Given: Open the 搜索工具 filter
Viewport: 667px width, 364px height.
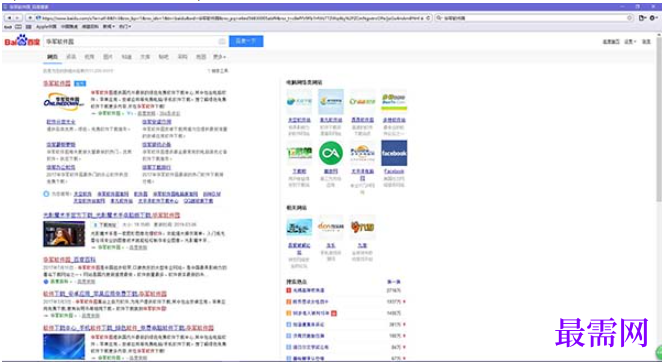Looking at the screenshot, I should [x=218, y=71].
